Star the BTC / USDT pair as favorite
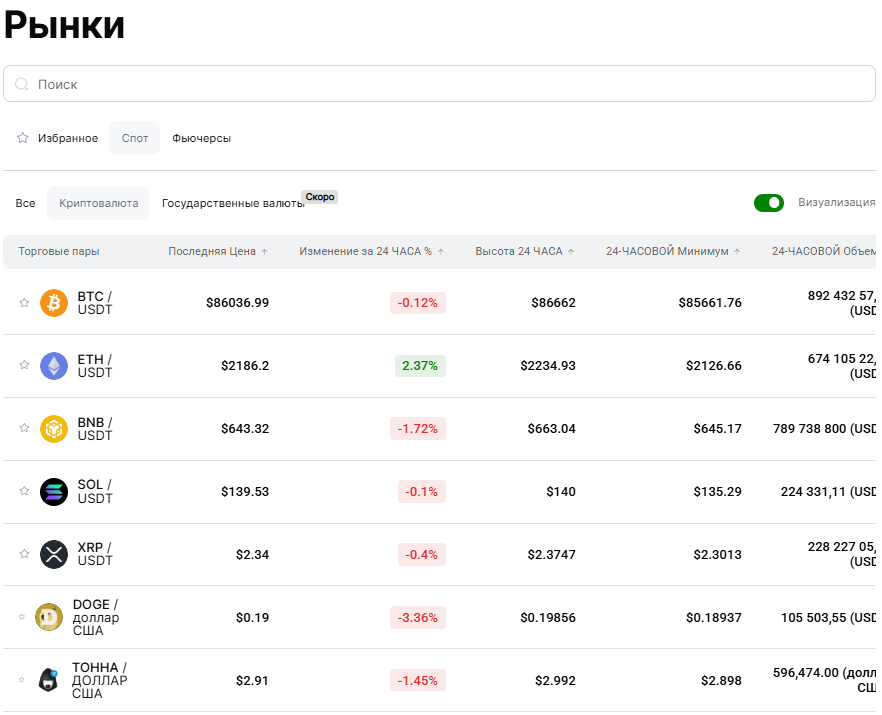Viewport: 882px width, 715px height. click(24, 303)
